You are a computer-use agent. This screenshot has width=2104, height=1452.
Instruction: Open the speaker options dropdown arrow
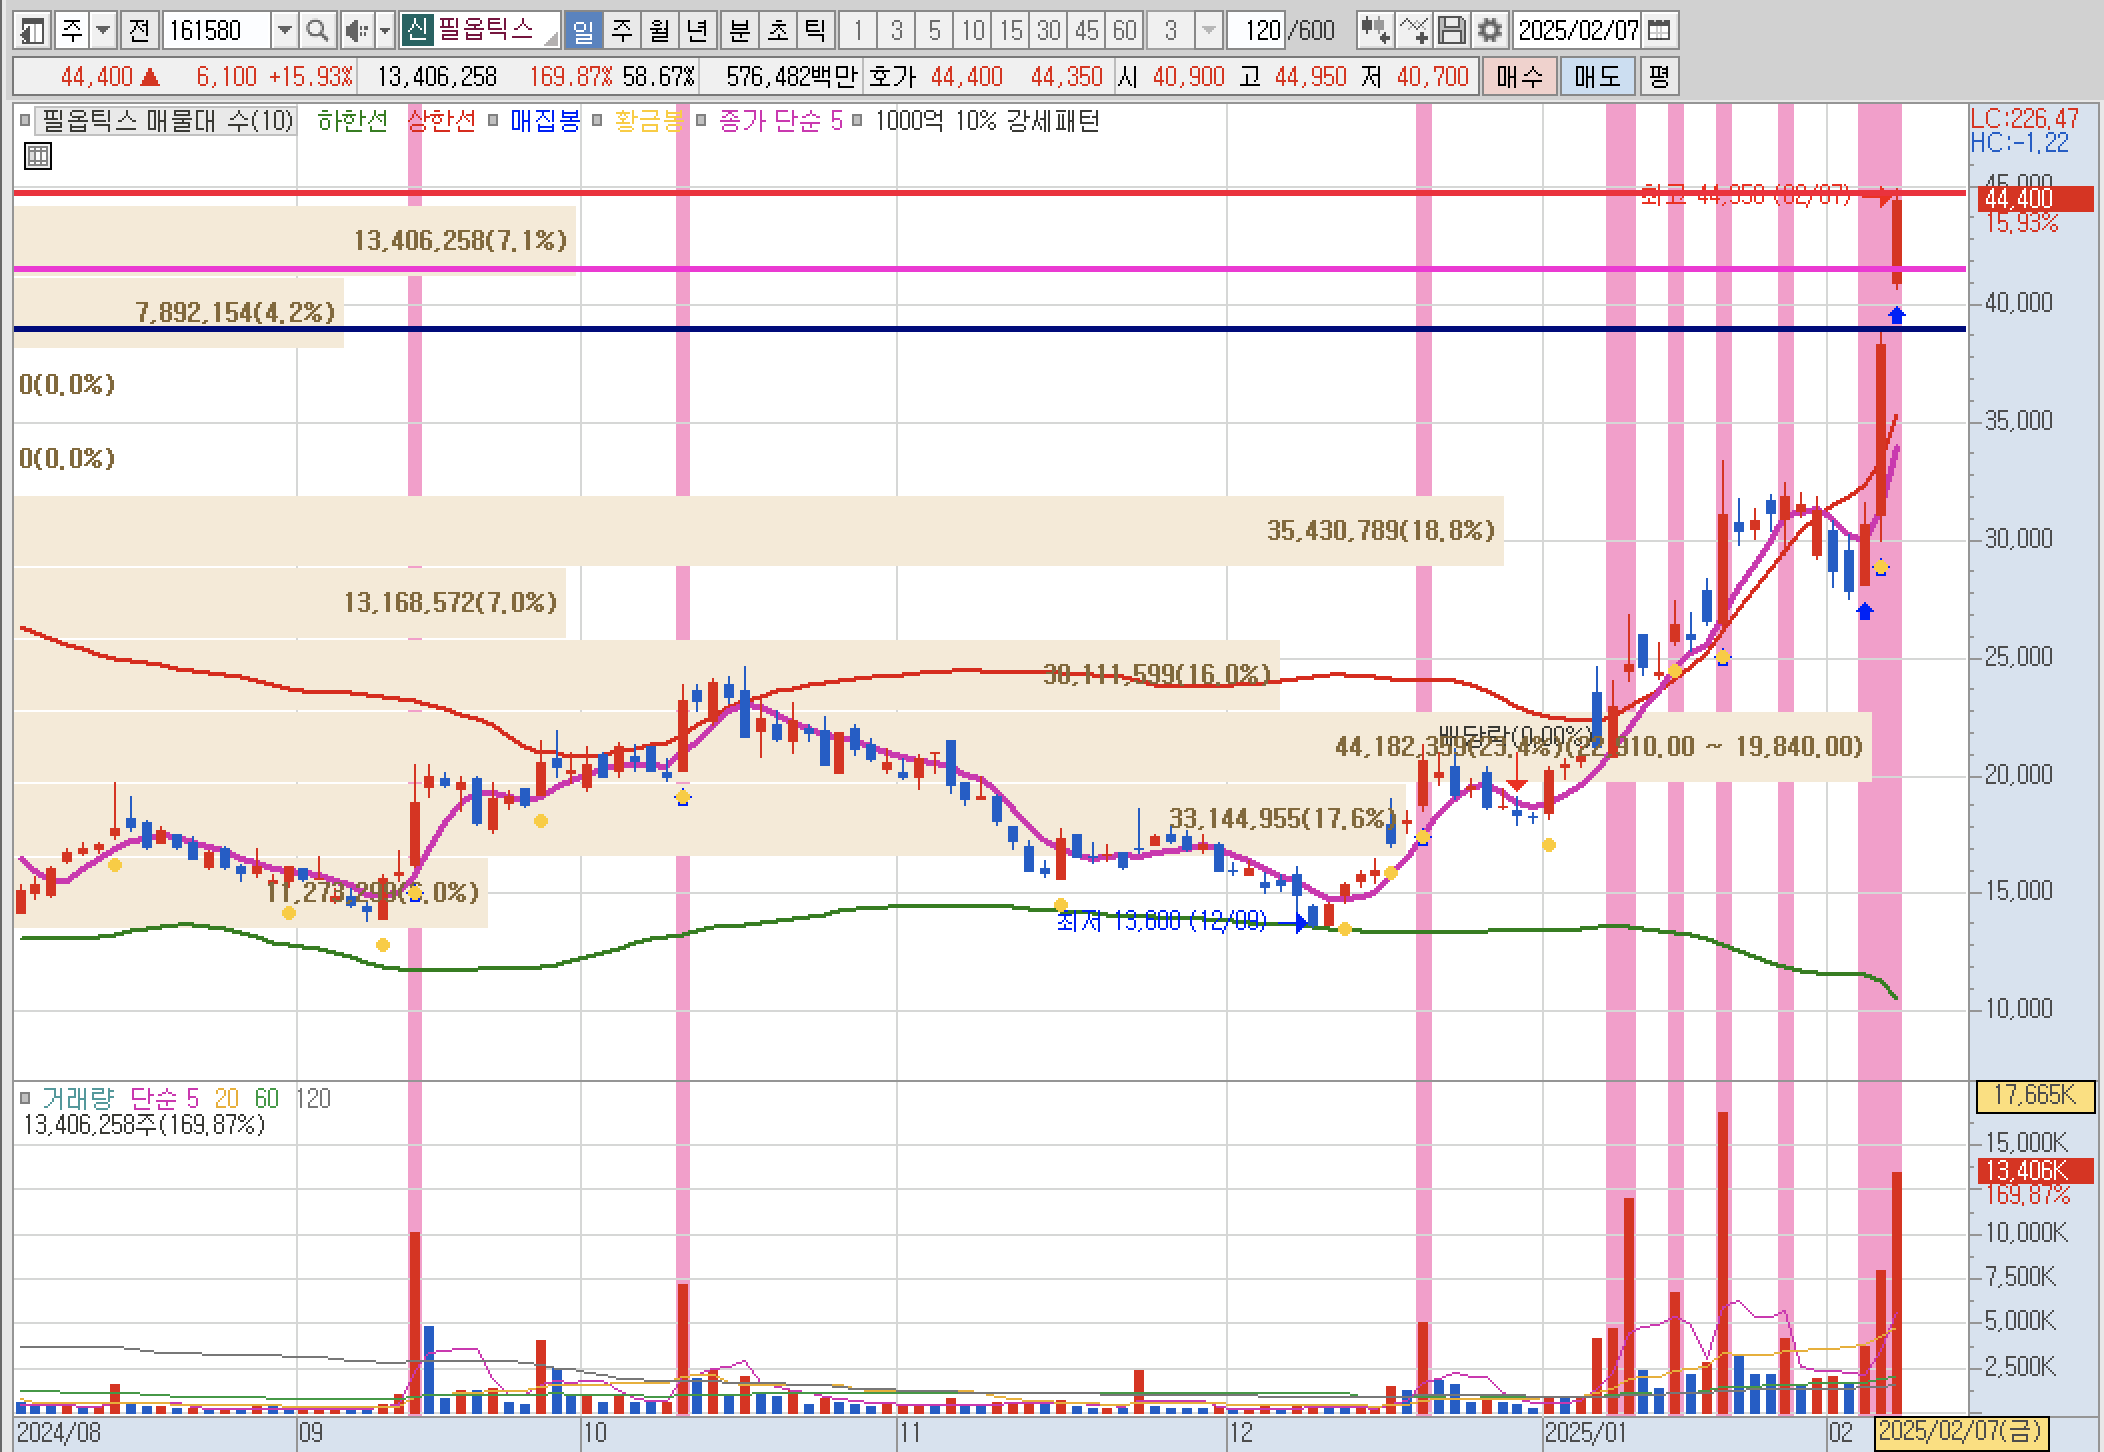click(385, 30)
